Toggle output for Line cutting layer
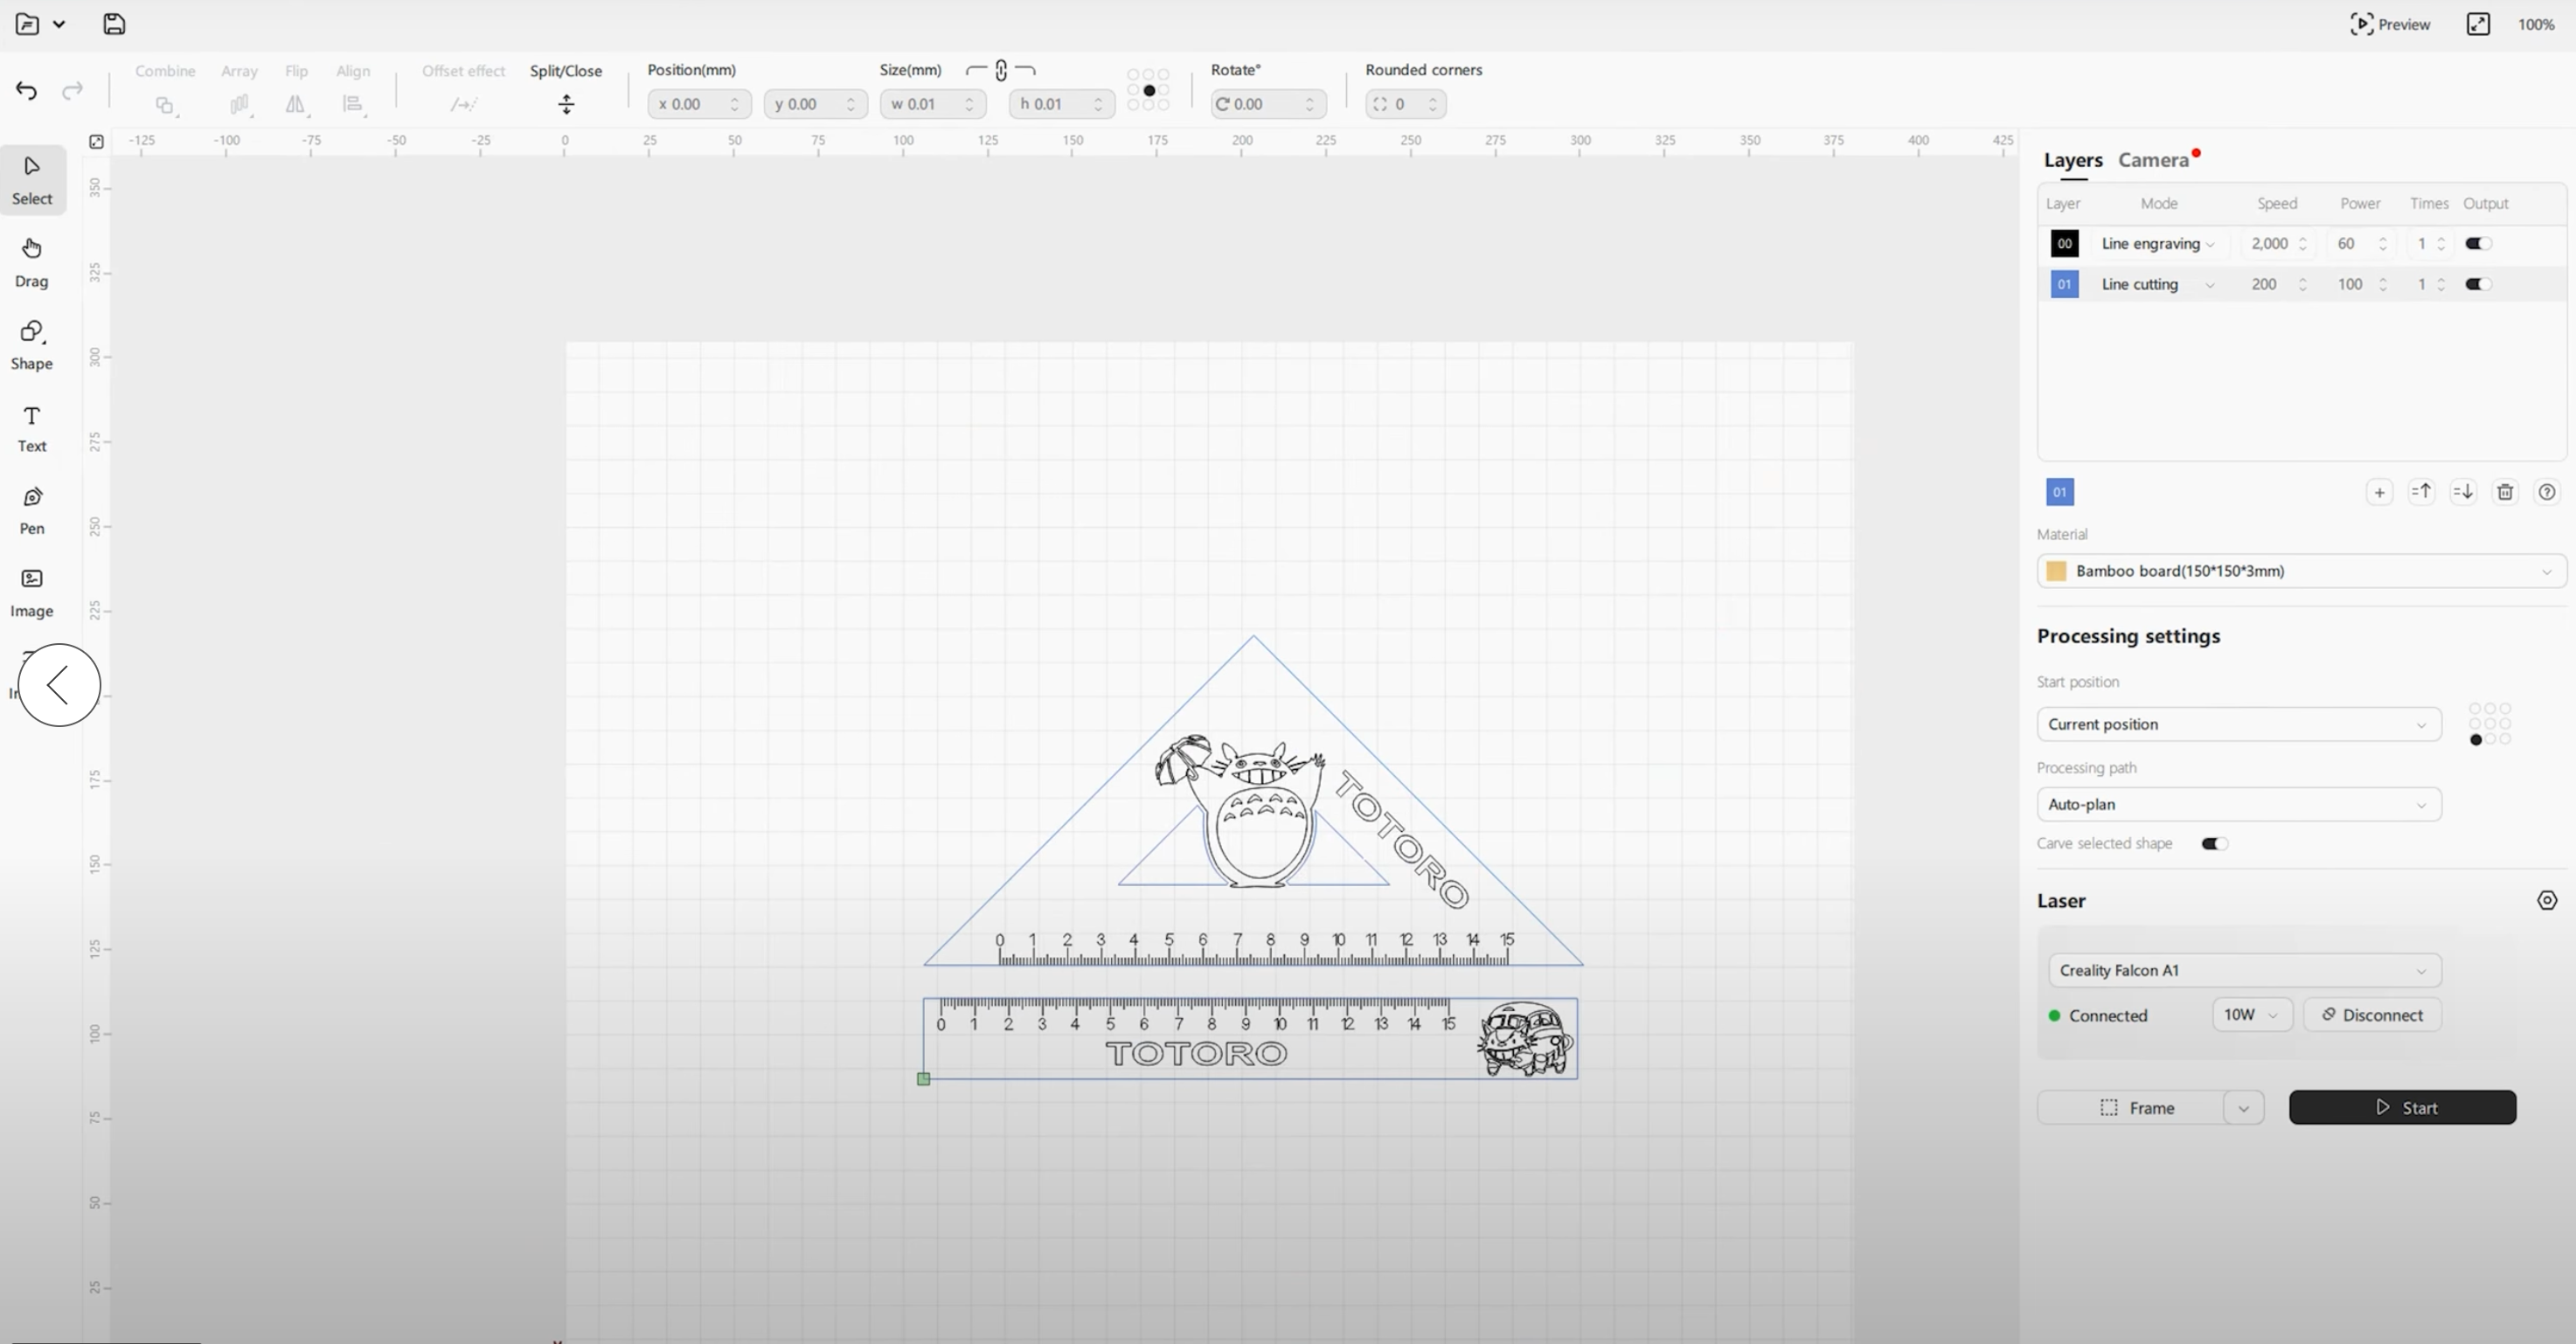 coord(2478,284)
